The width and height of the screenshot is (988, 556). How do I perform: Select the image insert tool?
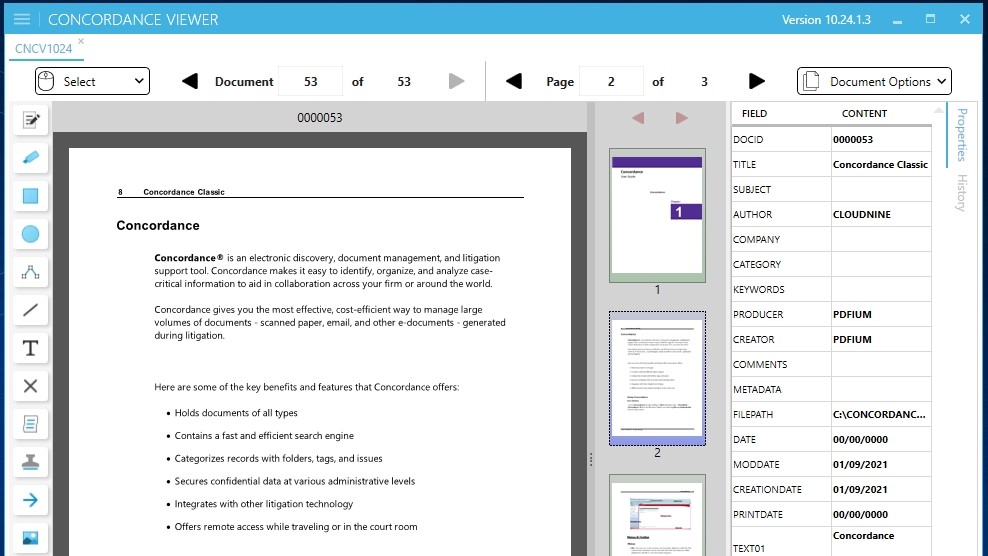pos(30,538)
